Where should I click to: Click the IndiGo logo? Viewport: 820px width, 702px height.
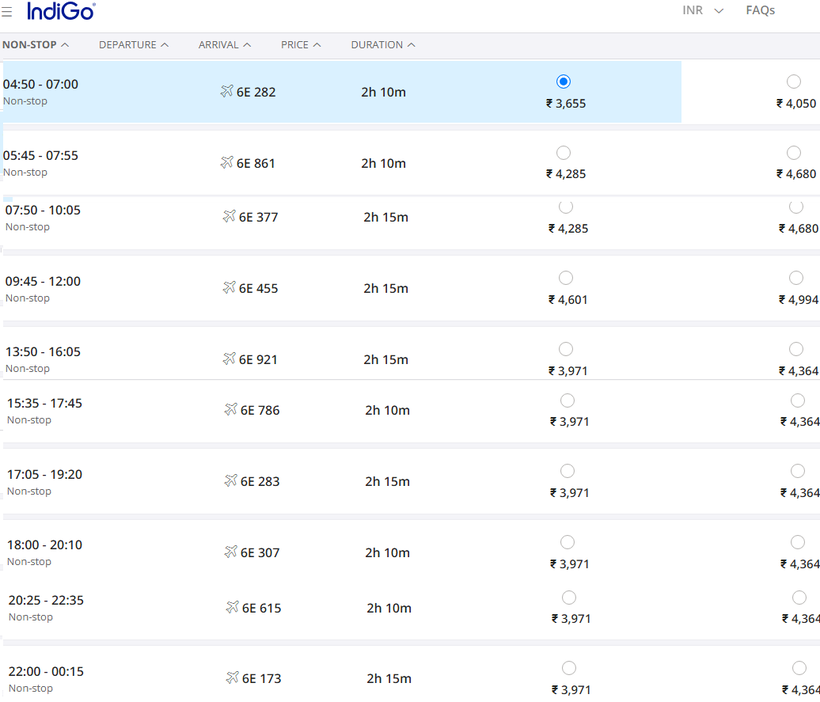tap(61, 12)
